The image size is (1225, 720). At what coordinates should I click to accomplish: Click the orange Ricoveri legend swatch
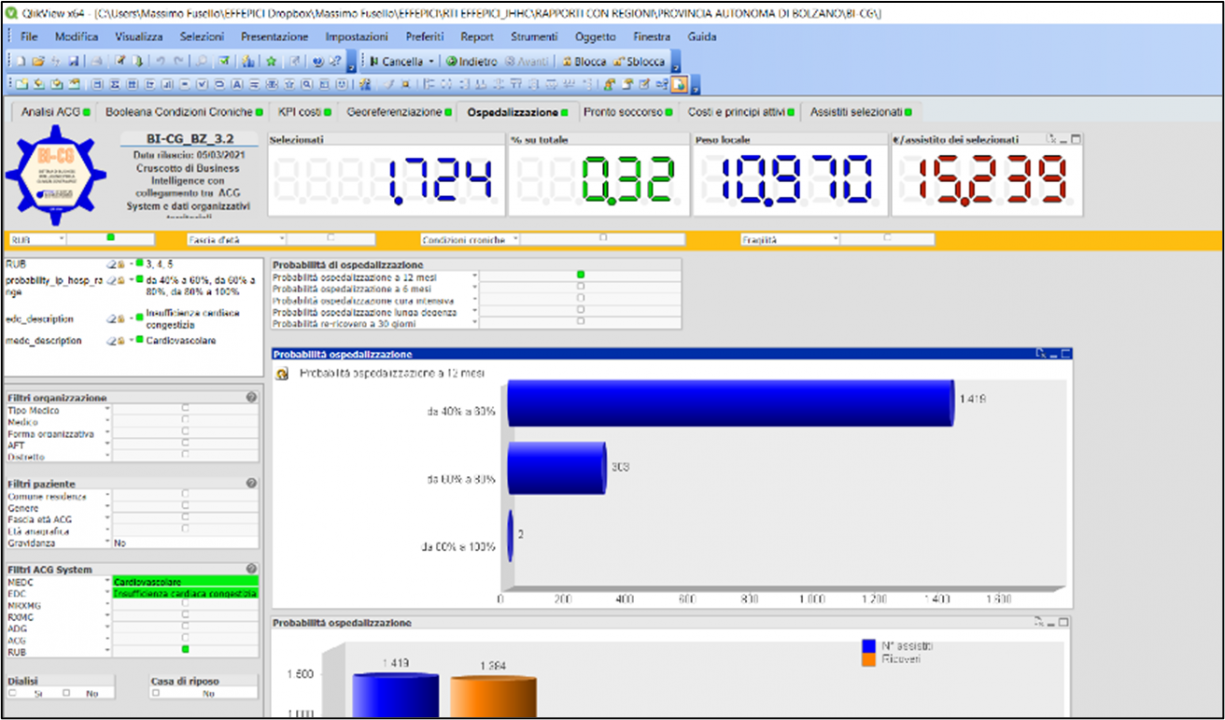(868, 659)
